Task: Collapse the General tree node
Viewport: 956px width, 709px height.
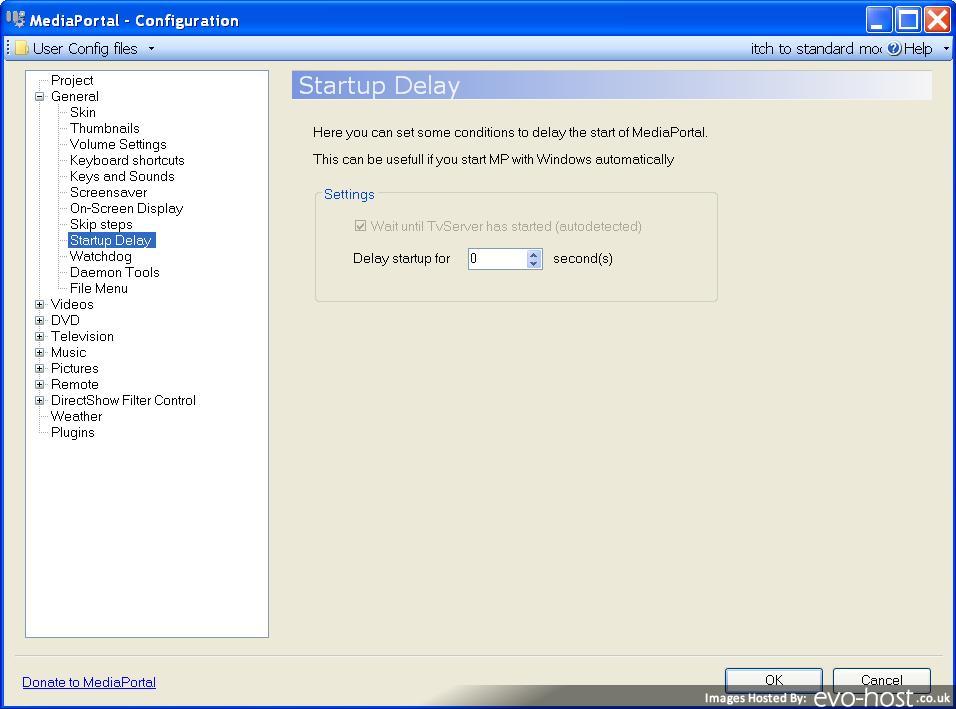Action: [x=40, y=96]
